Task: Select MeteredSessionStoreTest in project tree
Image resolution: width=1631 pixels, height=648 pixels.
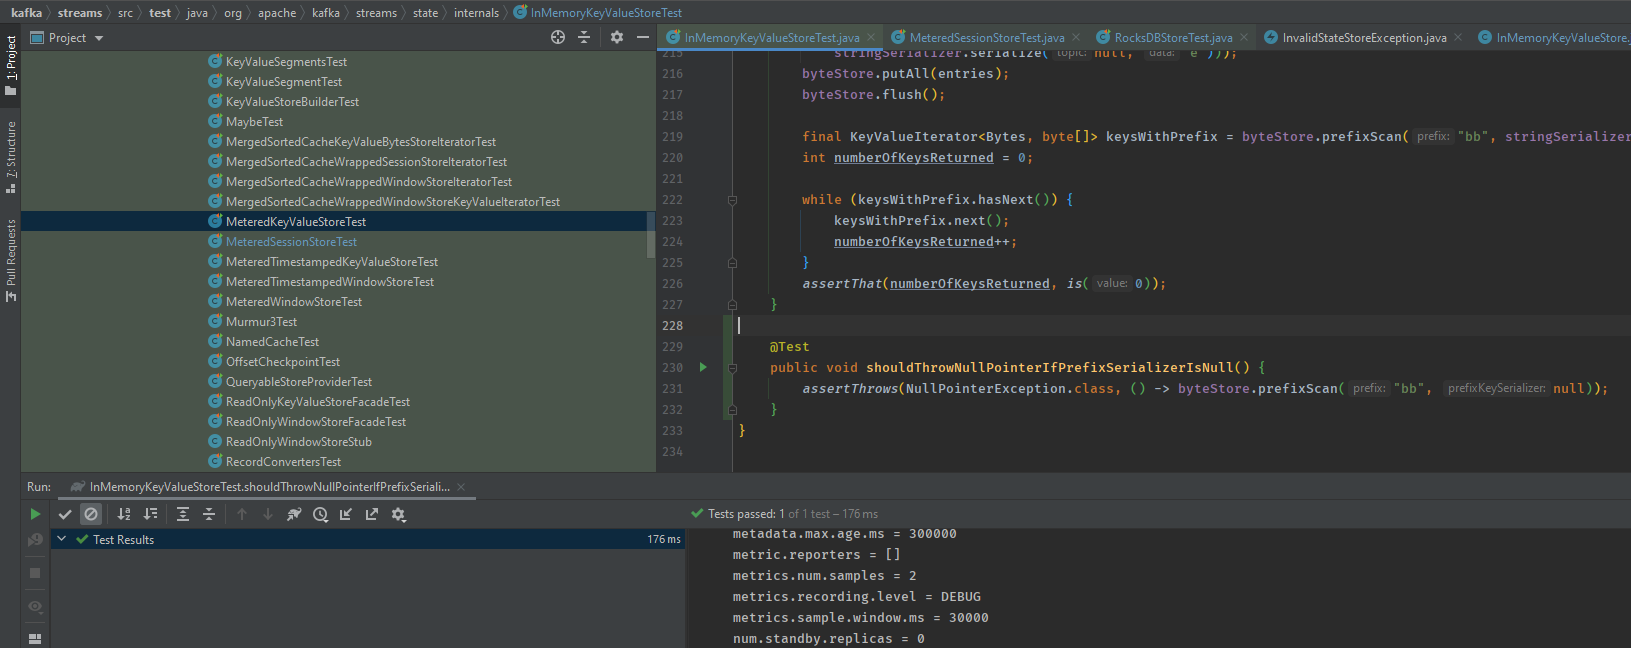Action: (x=291, y=242)
